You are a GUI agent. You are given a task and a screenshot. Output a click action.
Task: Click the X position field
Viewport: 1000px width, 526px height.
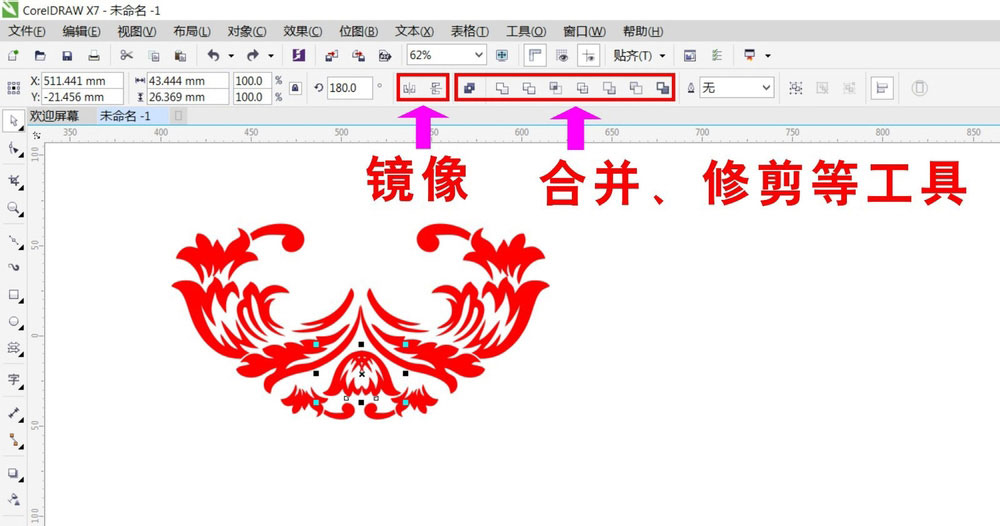tap(82, 81)
